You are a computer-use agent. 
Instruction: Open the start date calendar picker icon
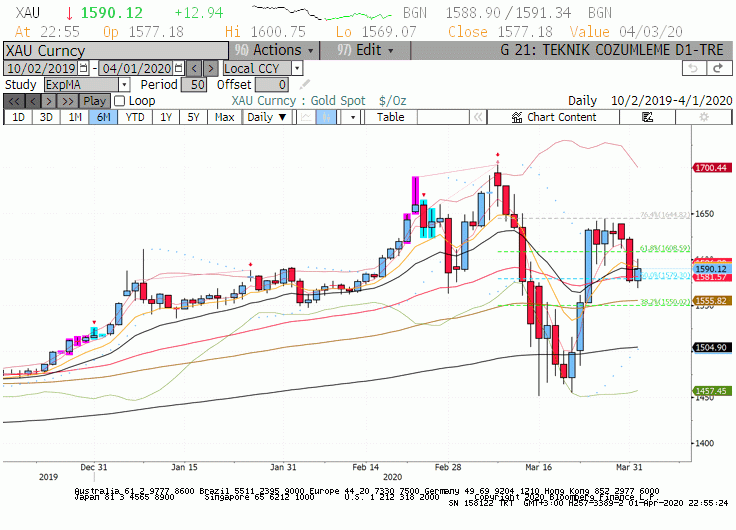tap(83, 69)
